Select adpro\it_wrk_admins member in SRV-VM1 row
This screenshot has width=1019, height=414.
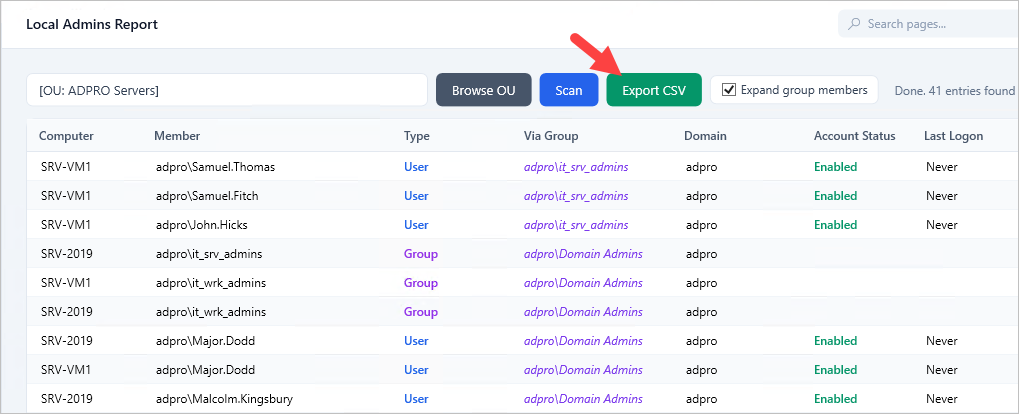(211, 283)
